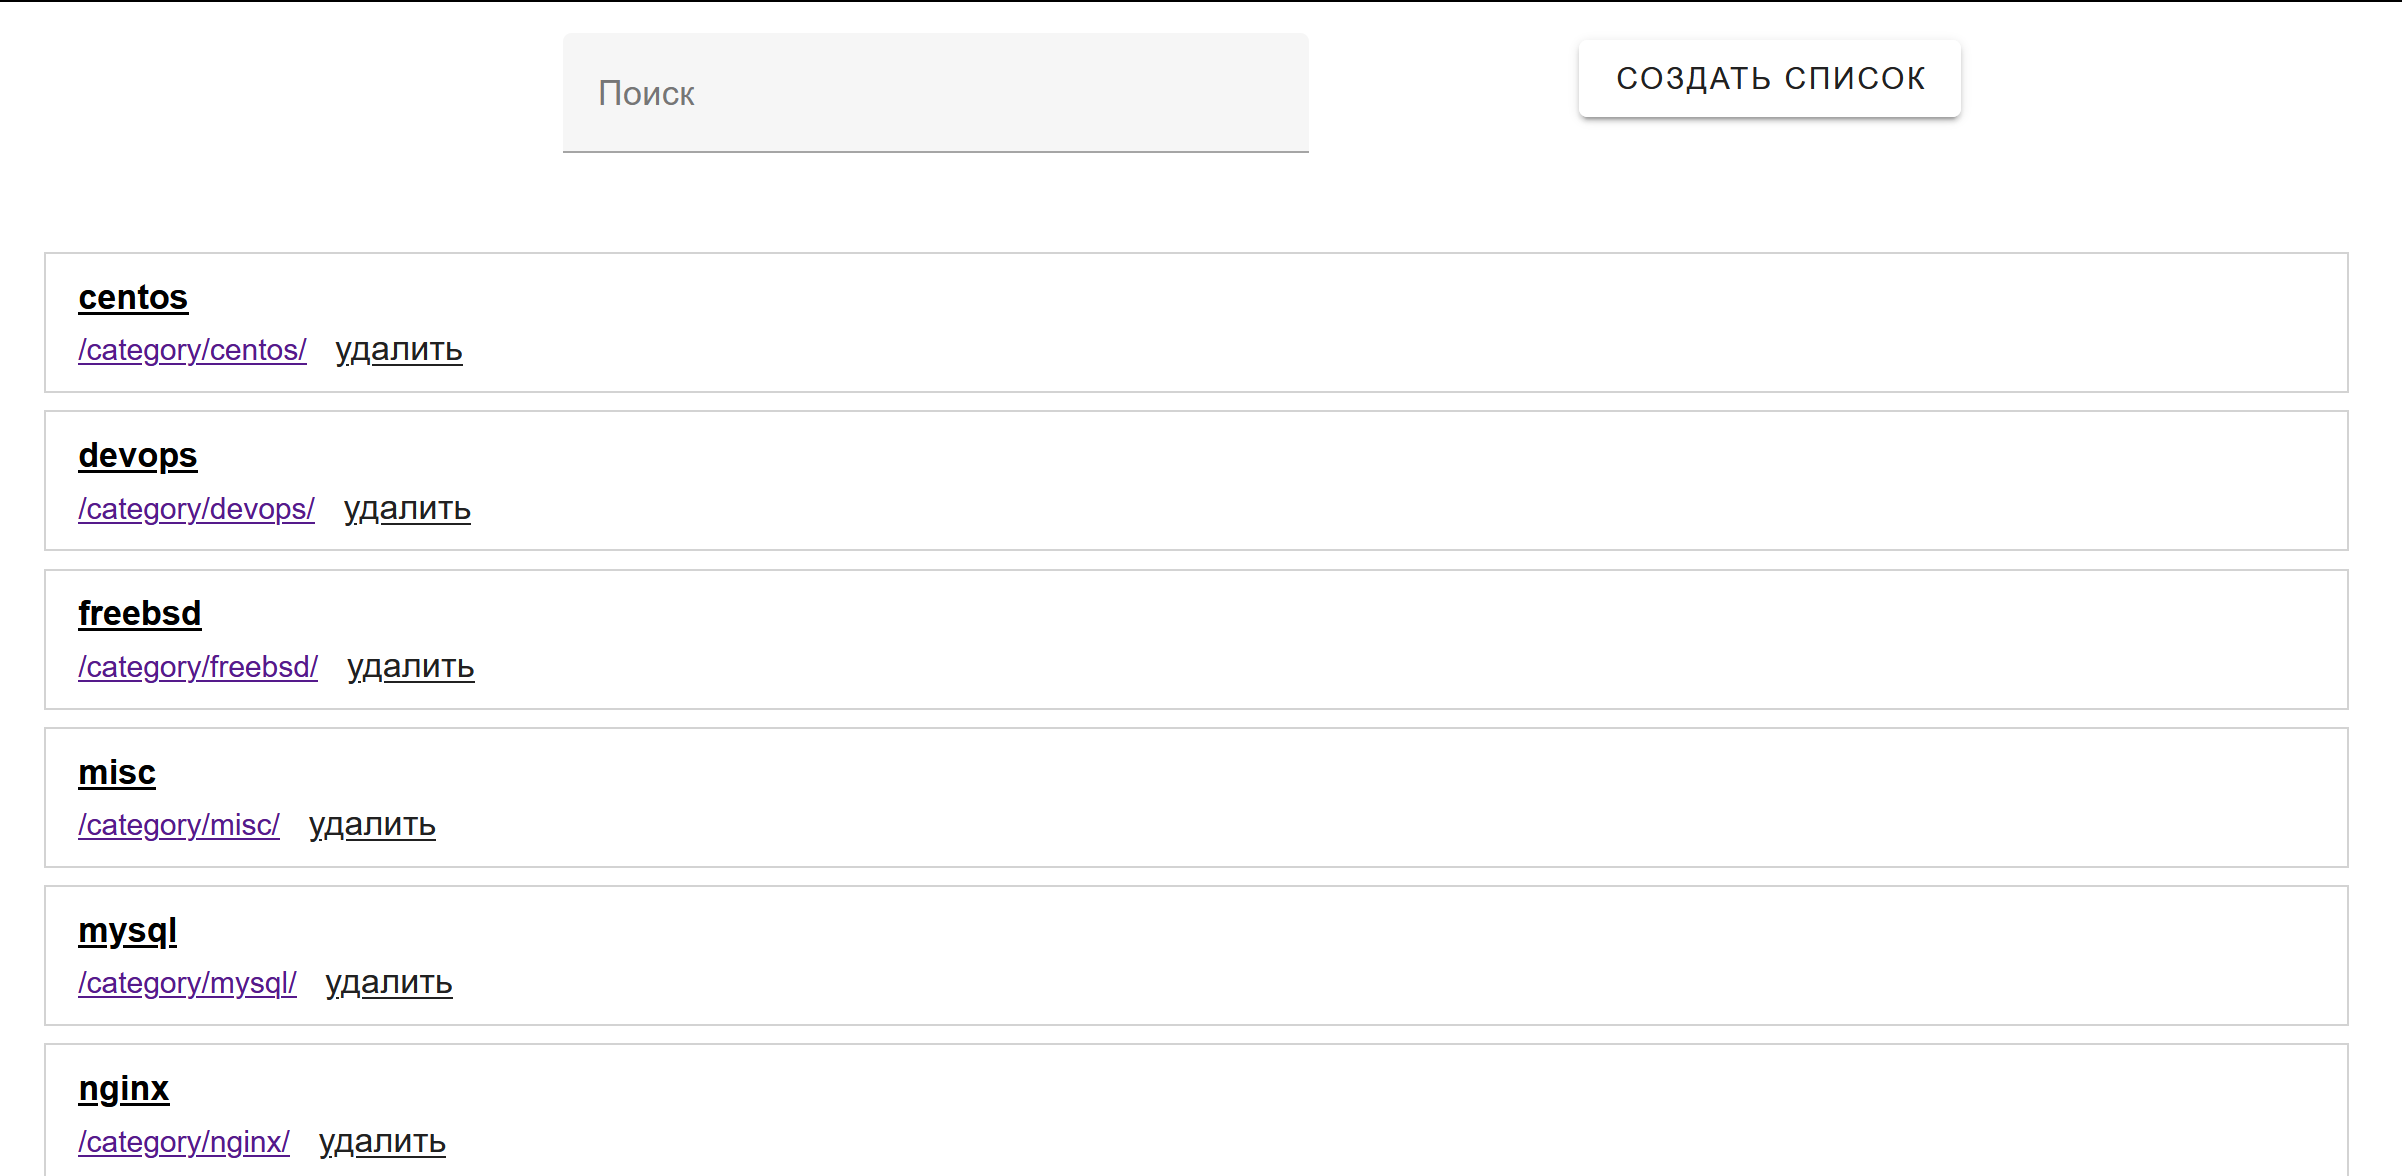Open the nginx list title
Image resolution: width=2402 pixels, height=1176 pixels.
tap(124, 1089)
